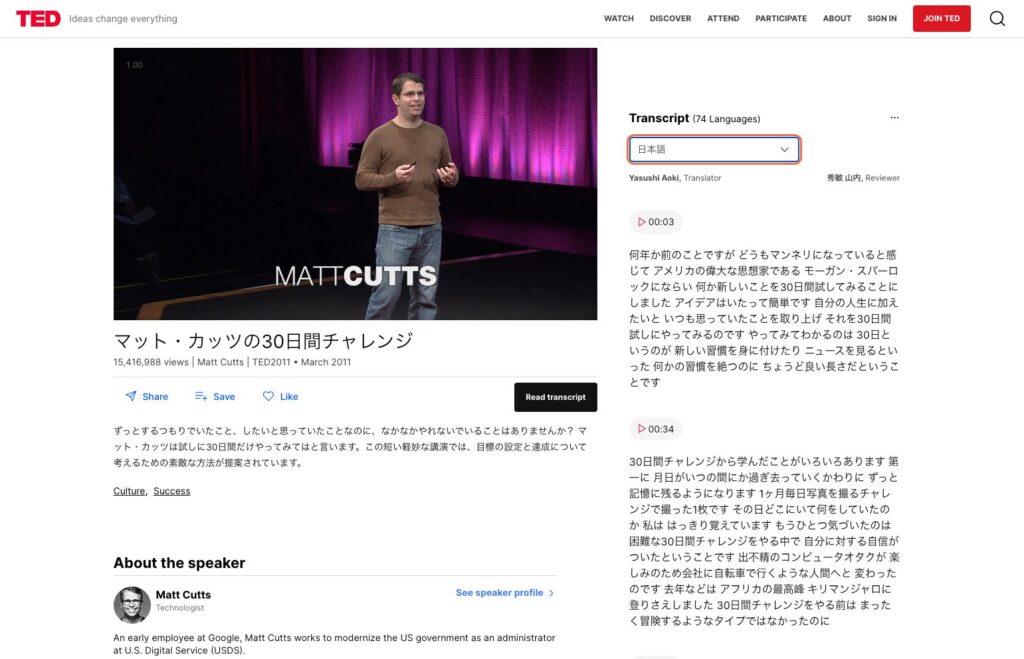Click the Like heart icon

click(268, 396)
